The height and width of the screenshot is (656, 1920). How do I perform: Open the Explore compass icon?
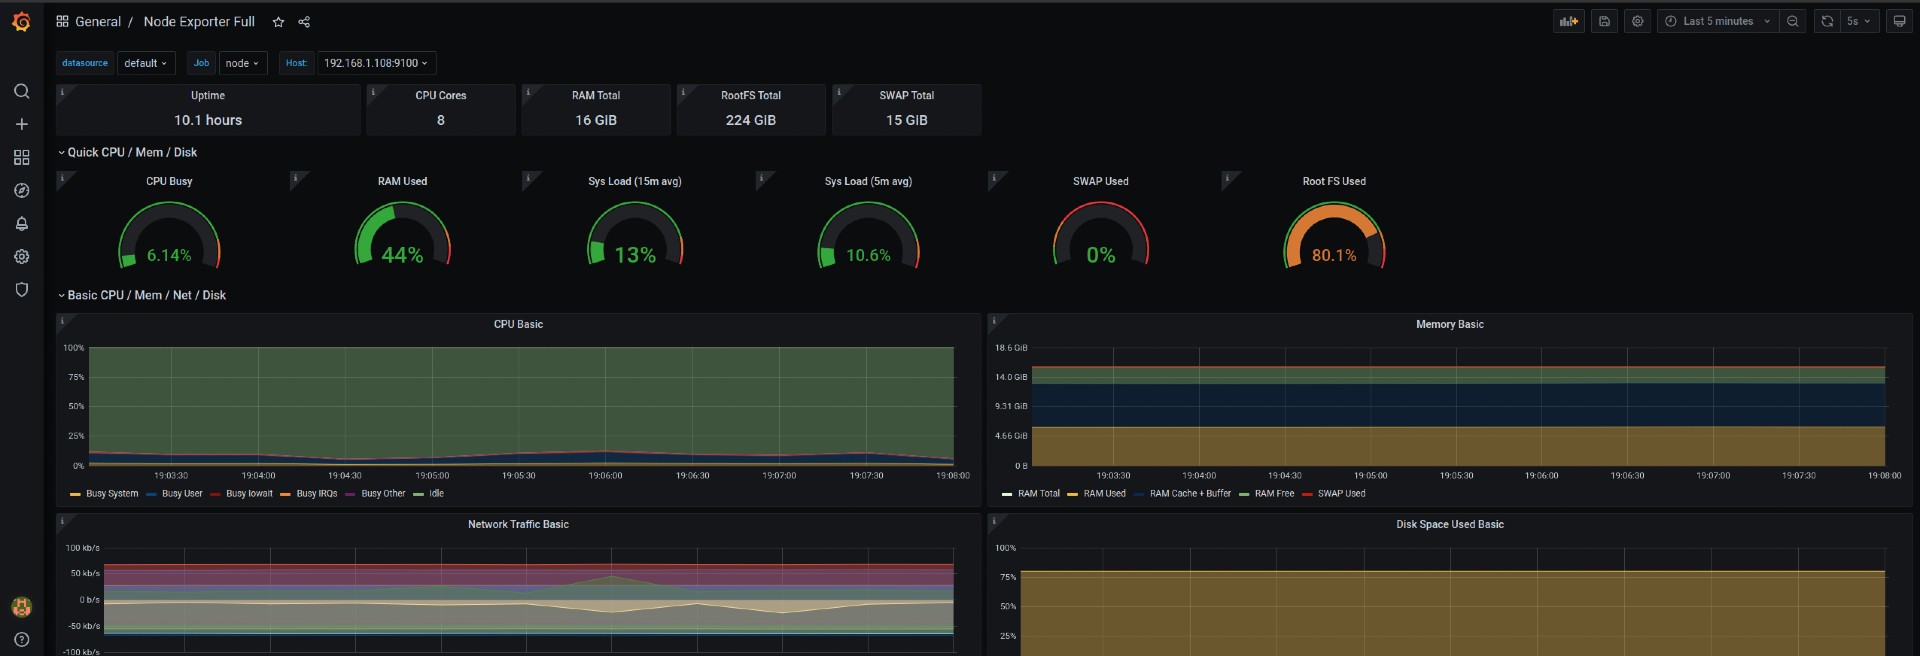[21, 190]
